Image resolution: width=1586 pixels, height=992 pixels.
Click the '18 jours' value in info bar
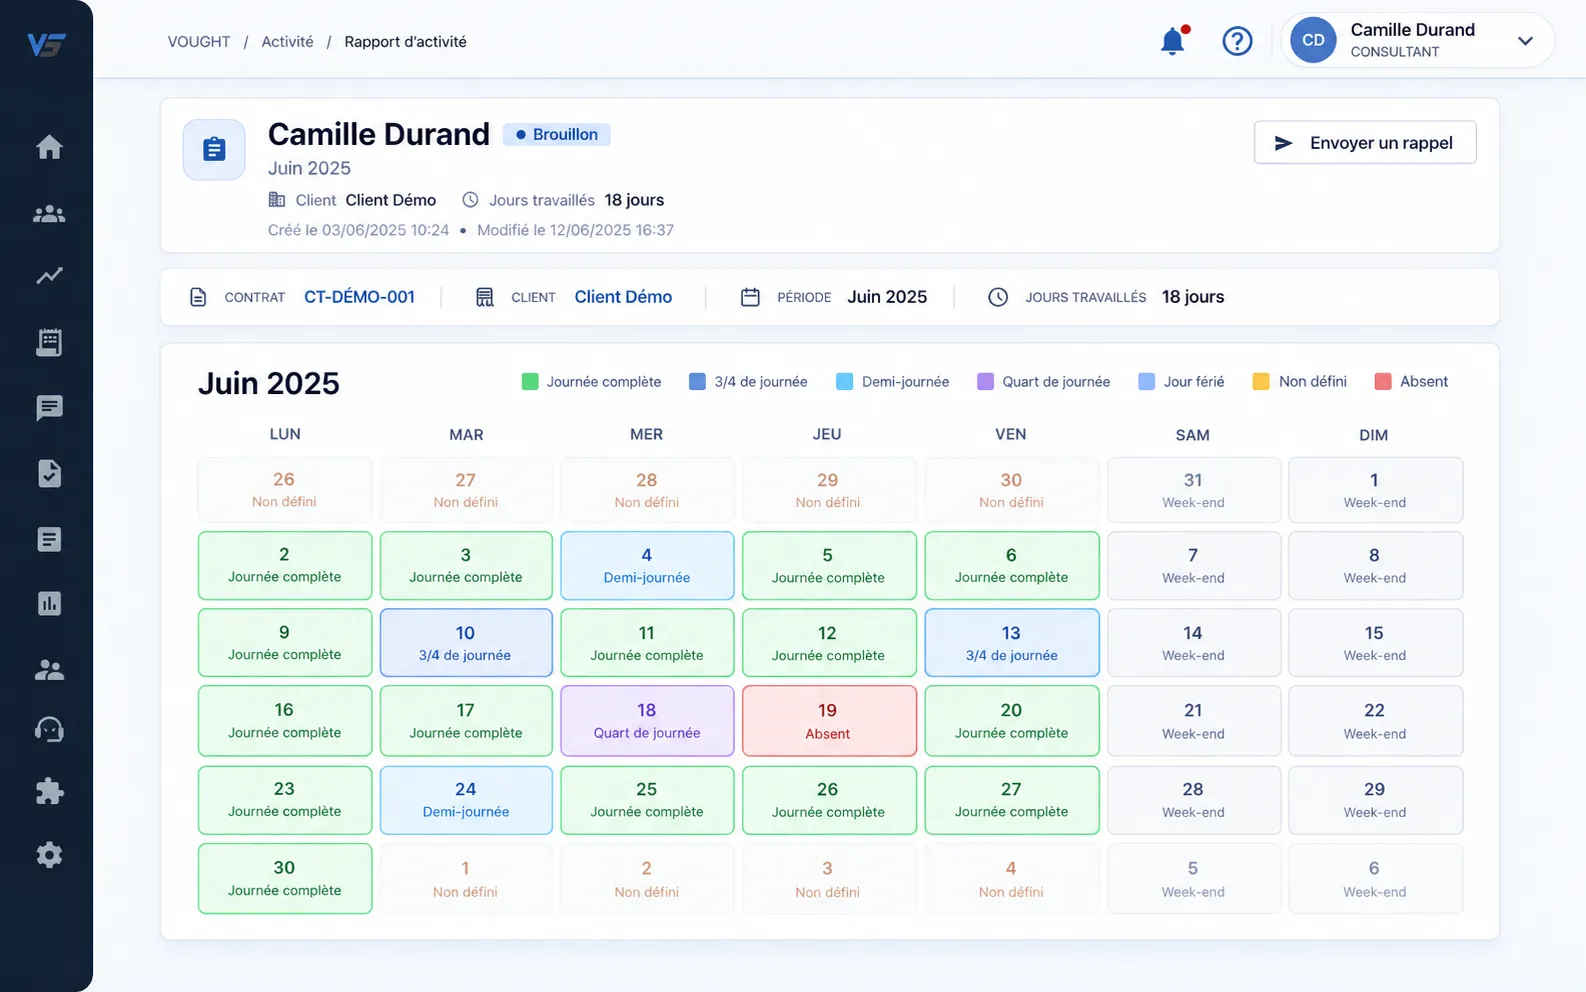tap(1193, 297)
